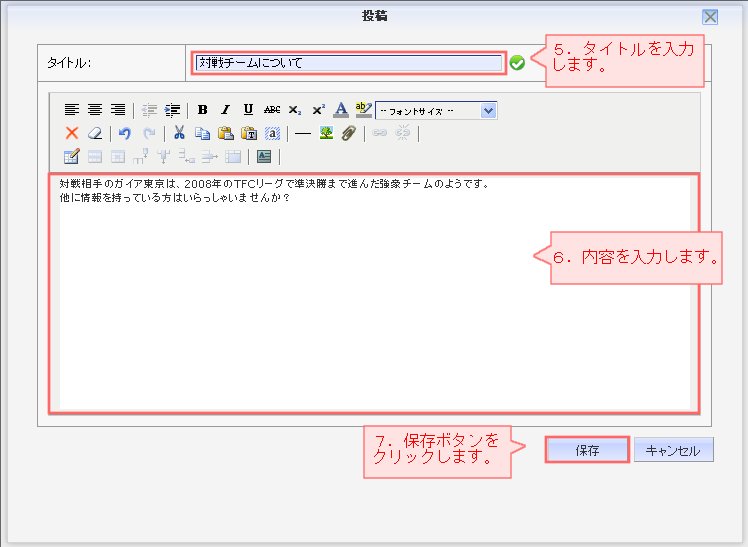Viewport: 748px width, 547px height.
Task: Apply superscript formatting
Action: (x=318, y=110)
